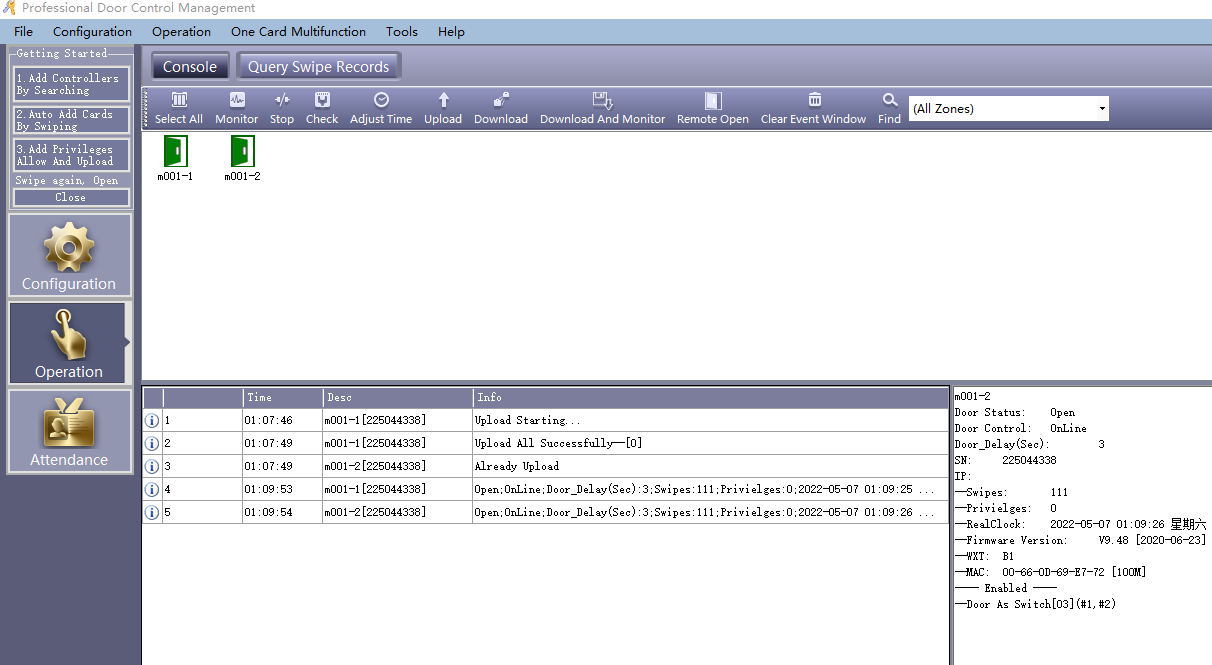1212x665 pixels.
Task: Open Find magnifier tool
Action: click(890, 108)
